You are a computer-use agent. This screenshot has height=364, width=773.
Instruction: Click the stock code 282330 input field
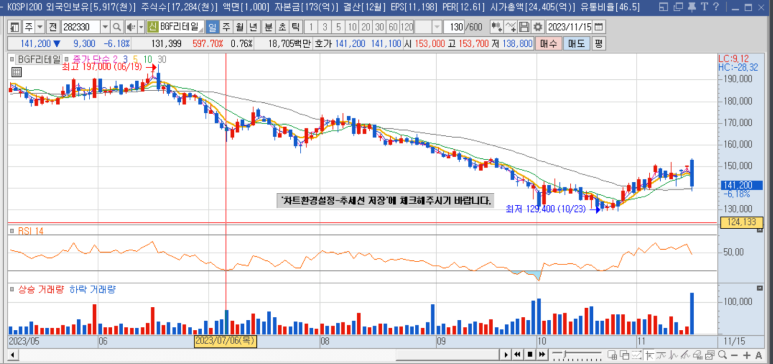coord(81,27)
